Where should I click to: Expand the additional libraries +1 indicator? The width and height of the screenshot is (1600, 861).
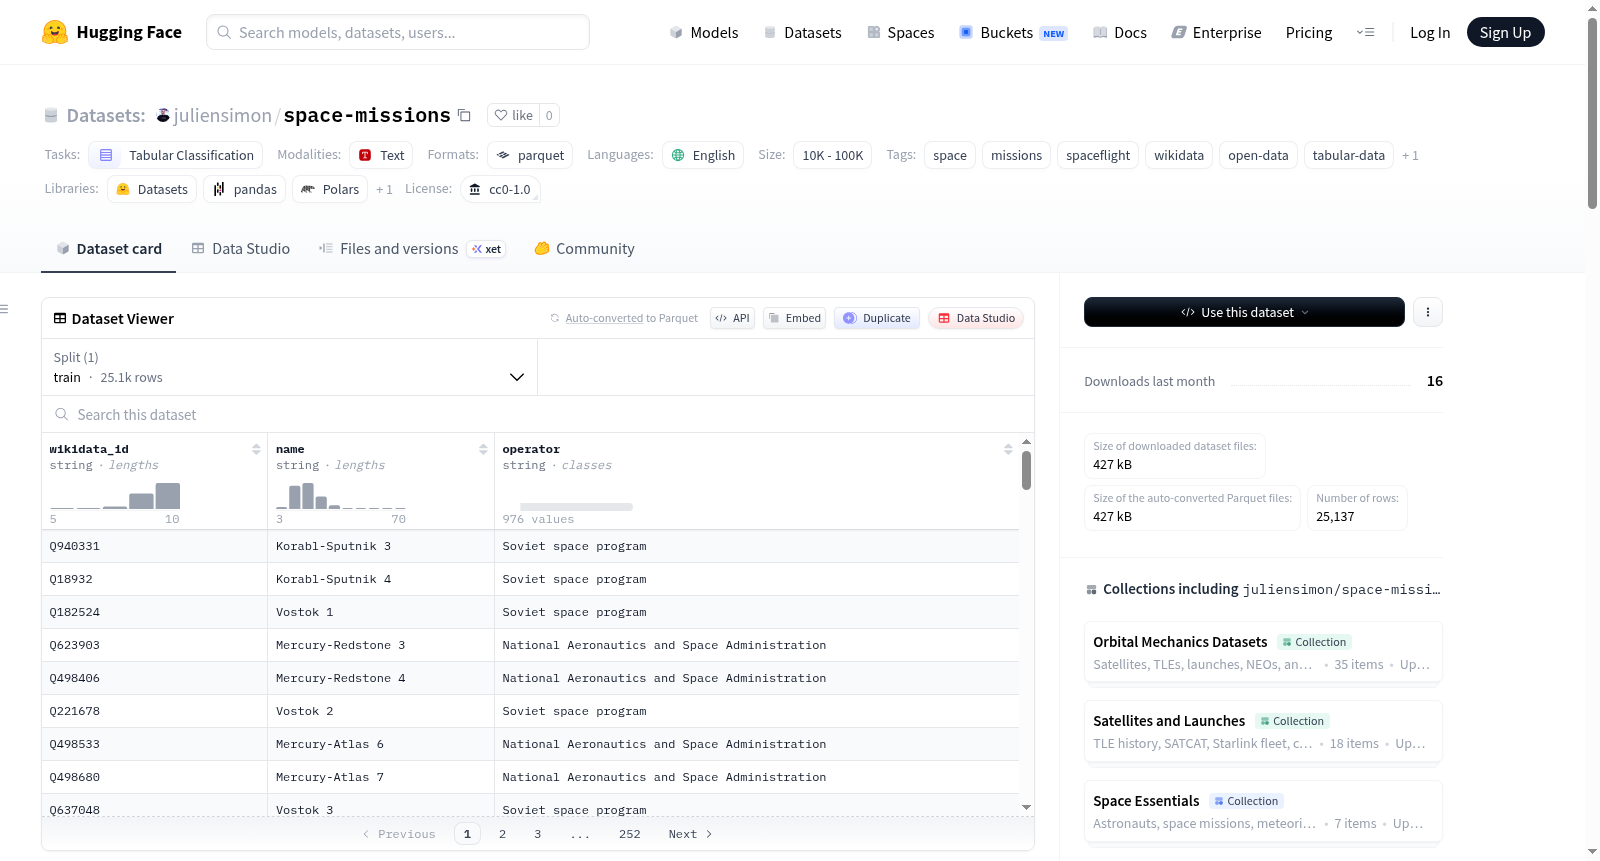(384, 189)
